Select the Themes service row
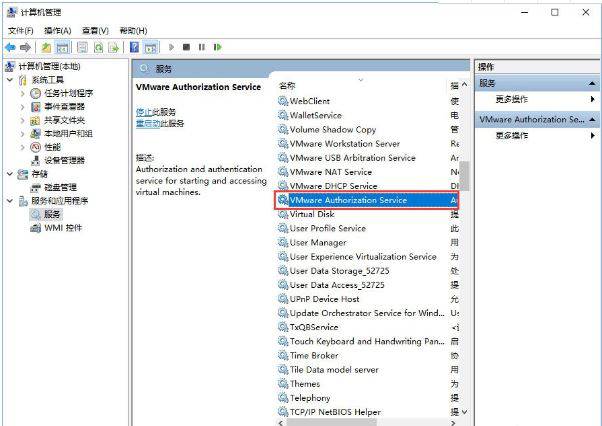Screen dimensions: 602x426 [367, 384]
